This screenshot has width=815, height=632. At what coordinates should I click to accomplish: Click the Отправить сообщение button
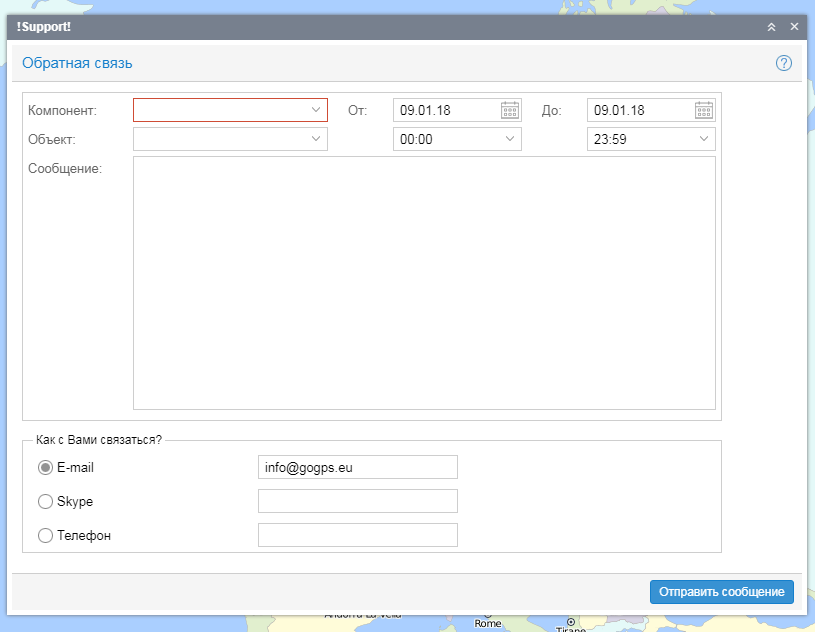click(721, 592)
